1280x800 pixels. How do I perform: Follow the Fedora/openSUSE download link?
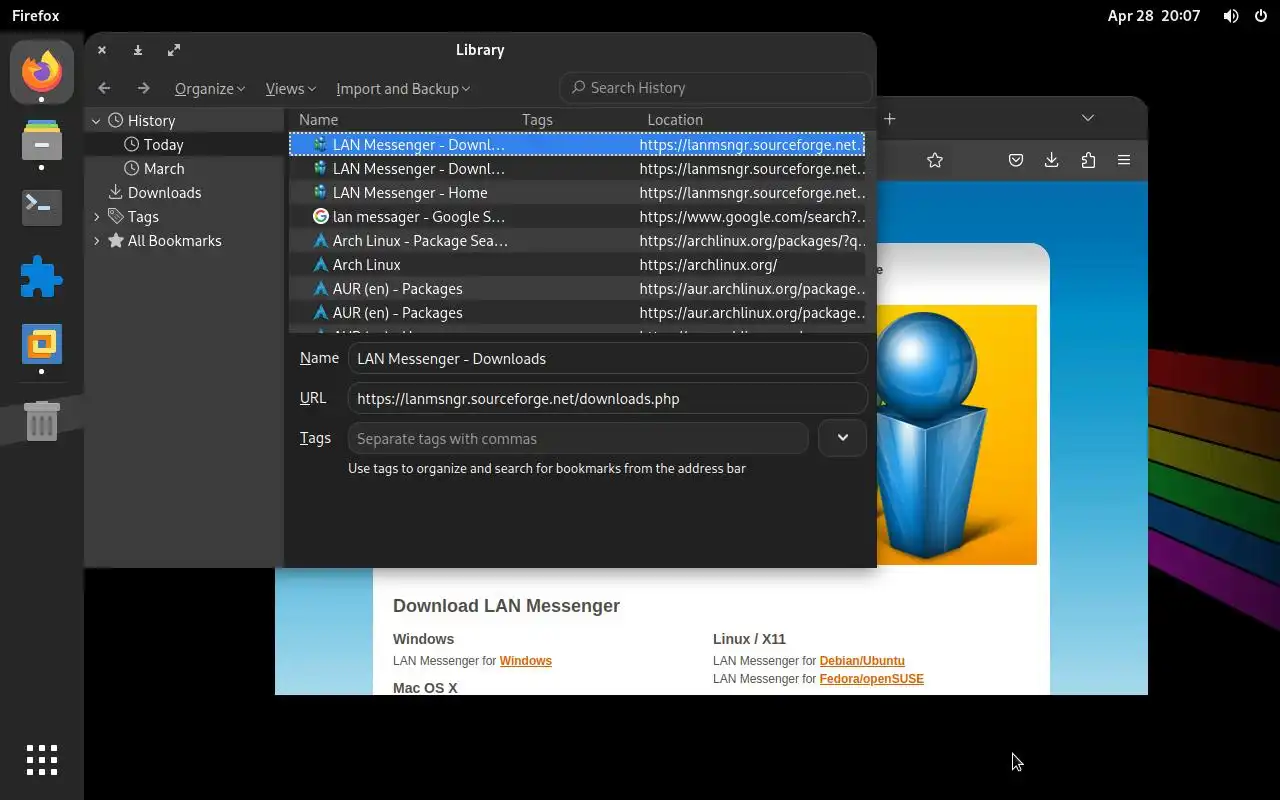click(872, 679)
